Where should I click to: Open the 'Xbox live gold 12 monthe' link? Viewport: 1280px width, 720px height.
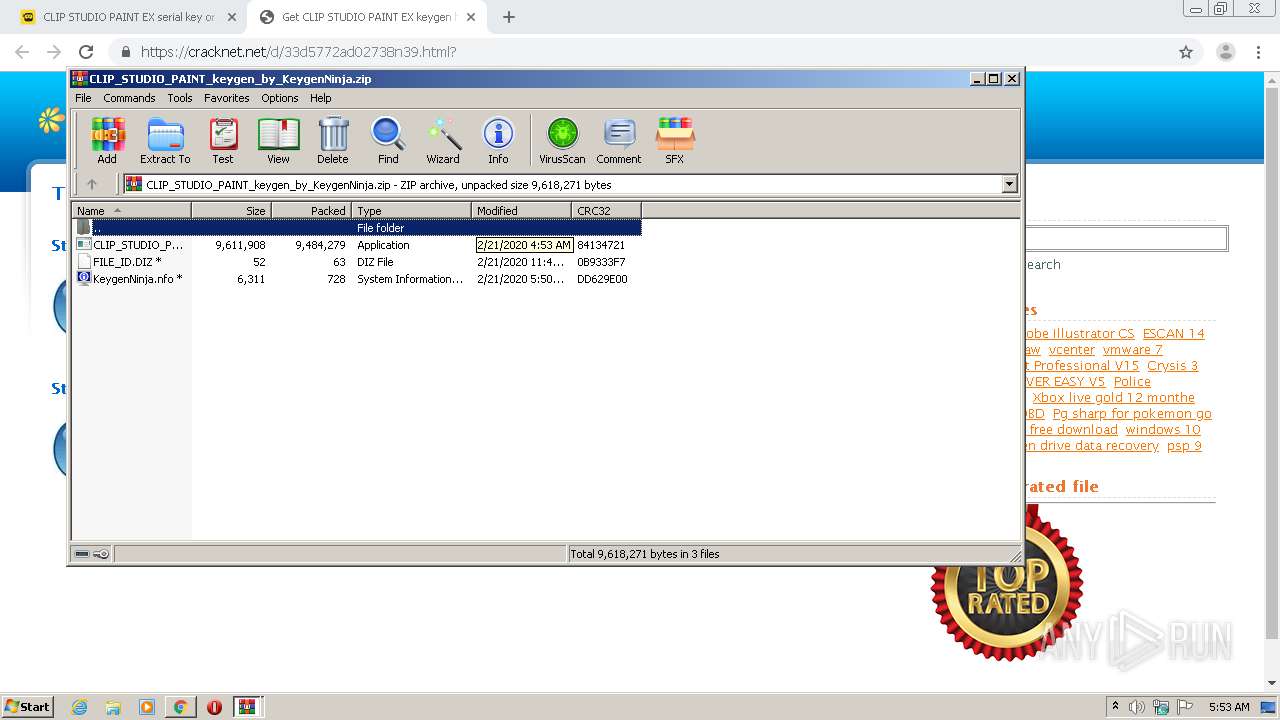click(x=1113, y=397)
